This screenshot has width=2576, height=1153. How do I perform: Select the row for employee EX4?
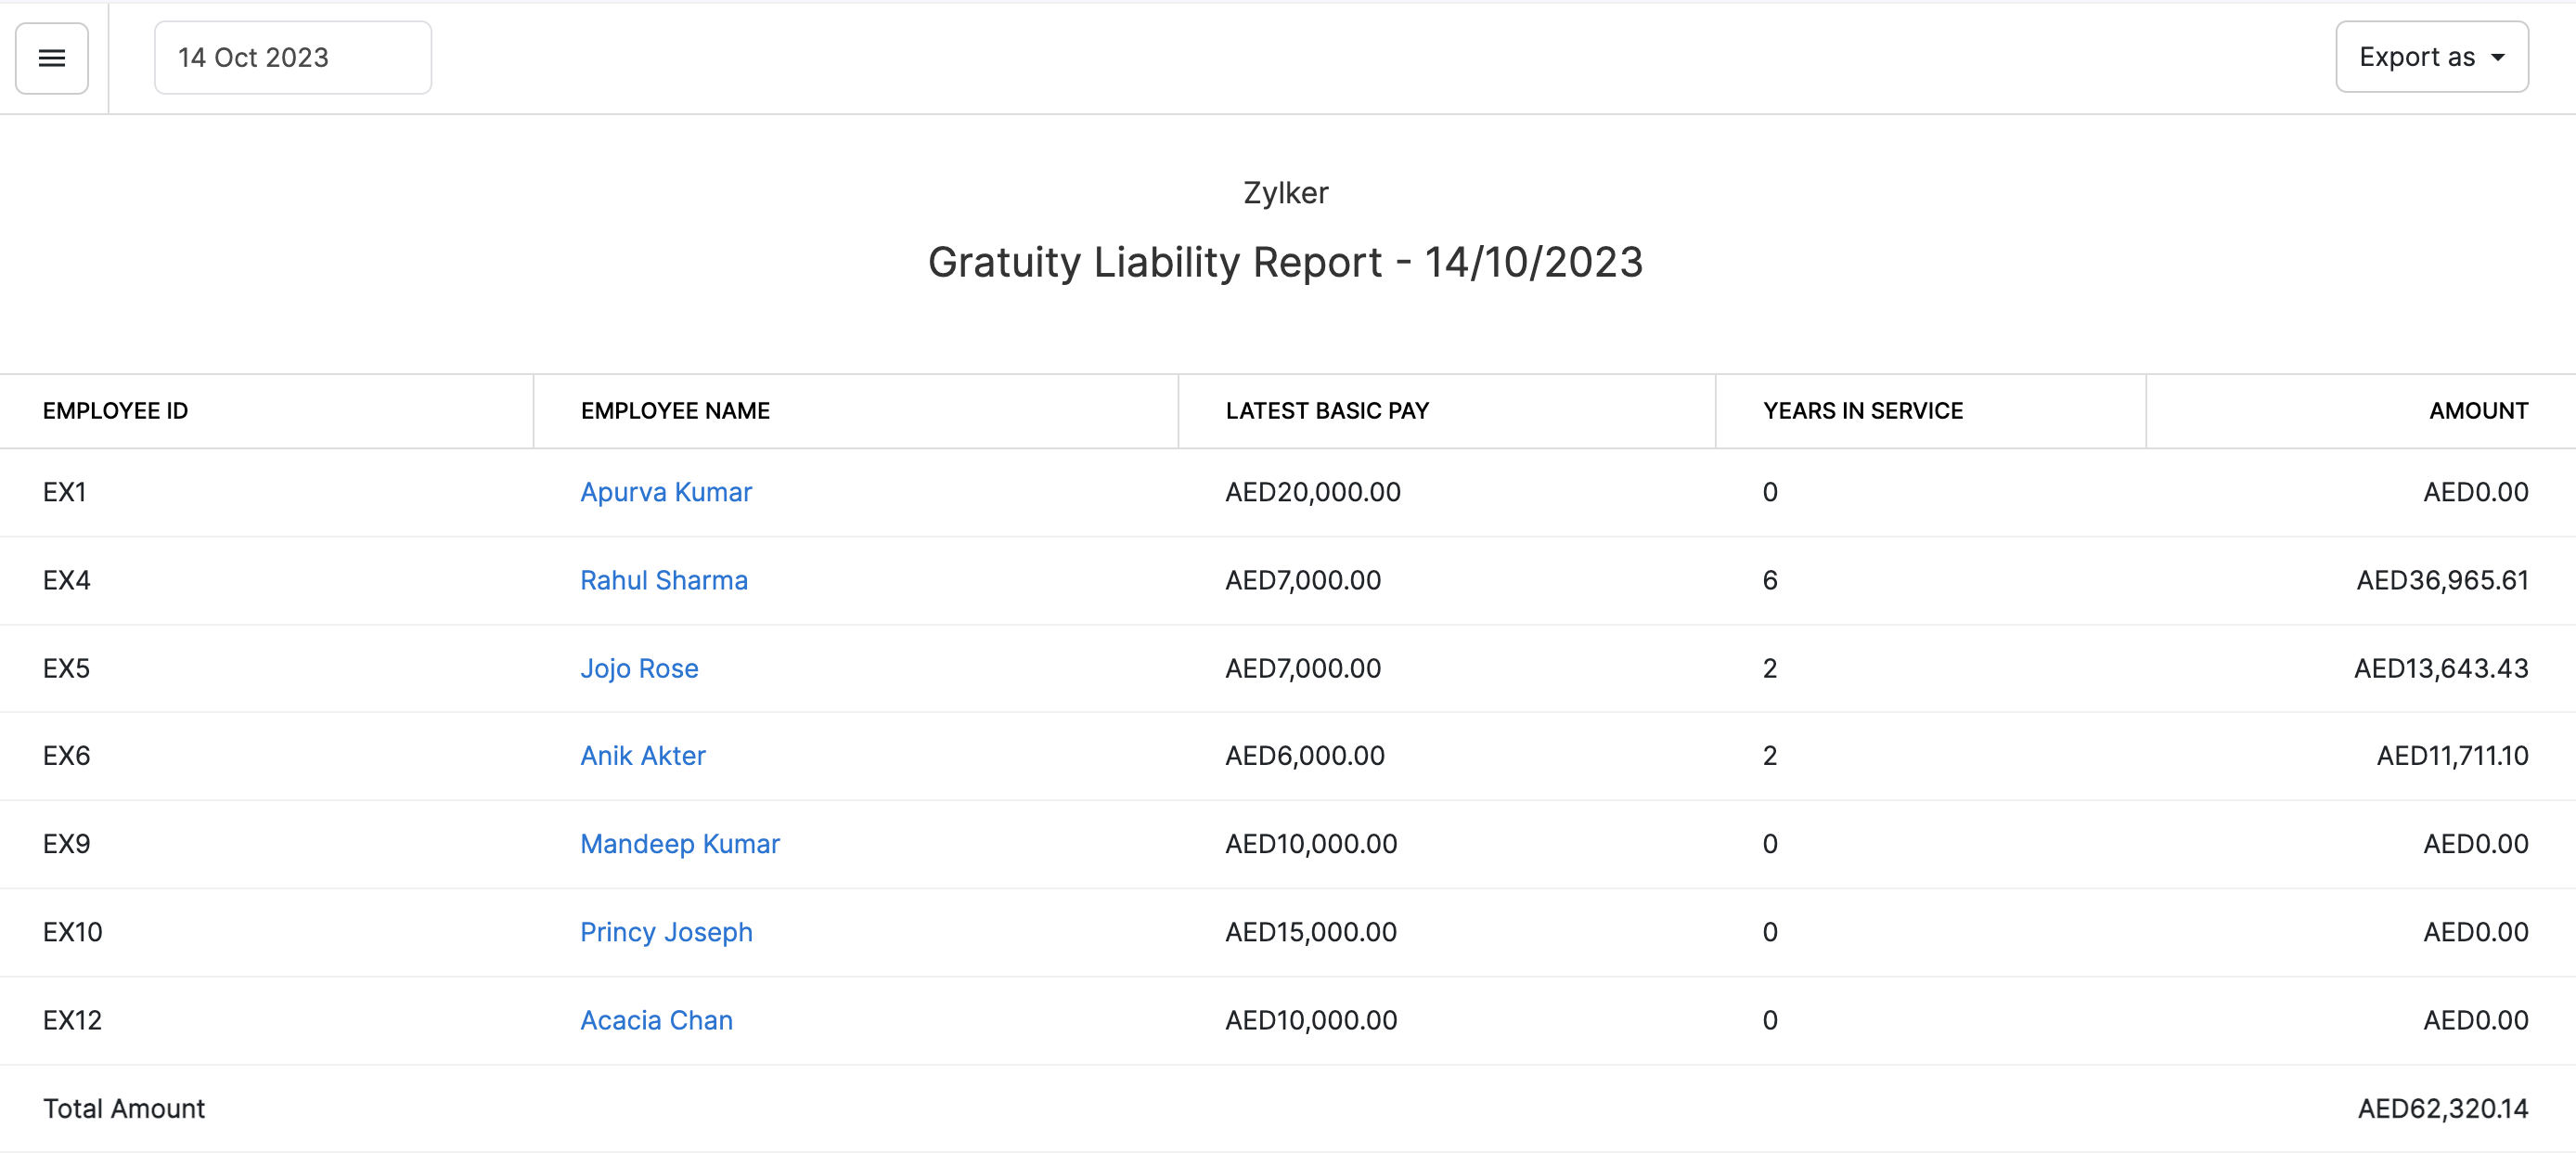(x=65, y=580)
